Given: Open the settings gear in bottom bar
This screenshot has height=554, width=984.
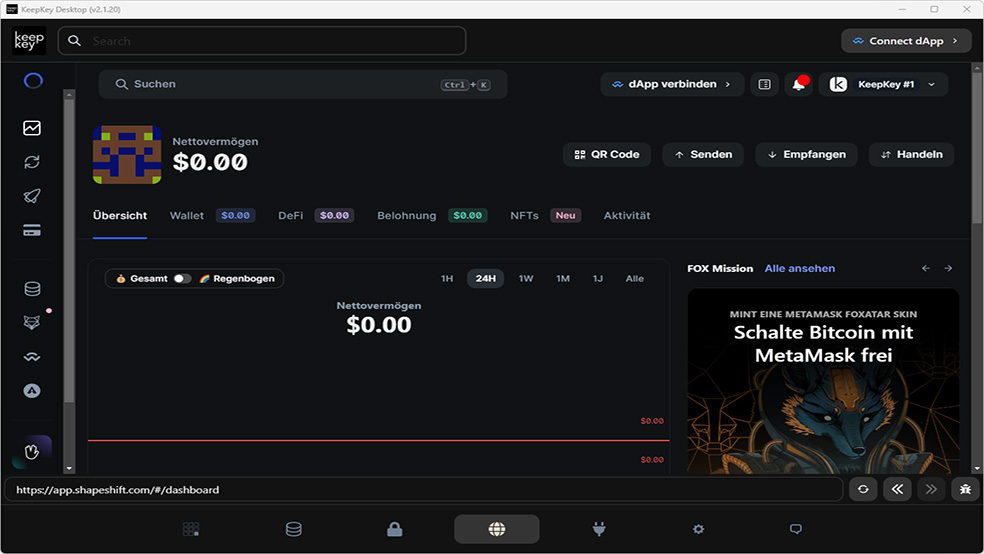Looking at the screenshot, I should [698, 530].
